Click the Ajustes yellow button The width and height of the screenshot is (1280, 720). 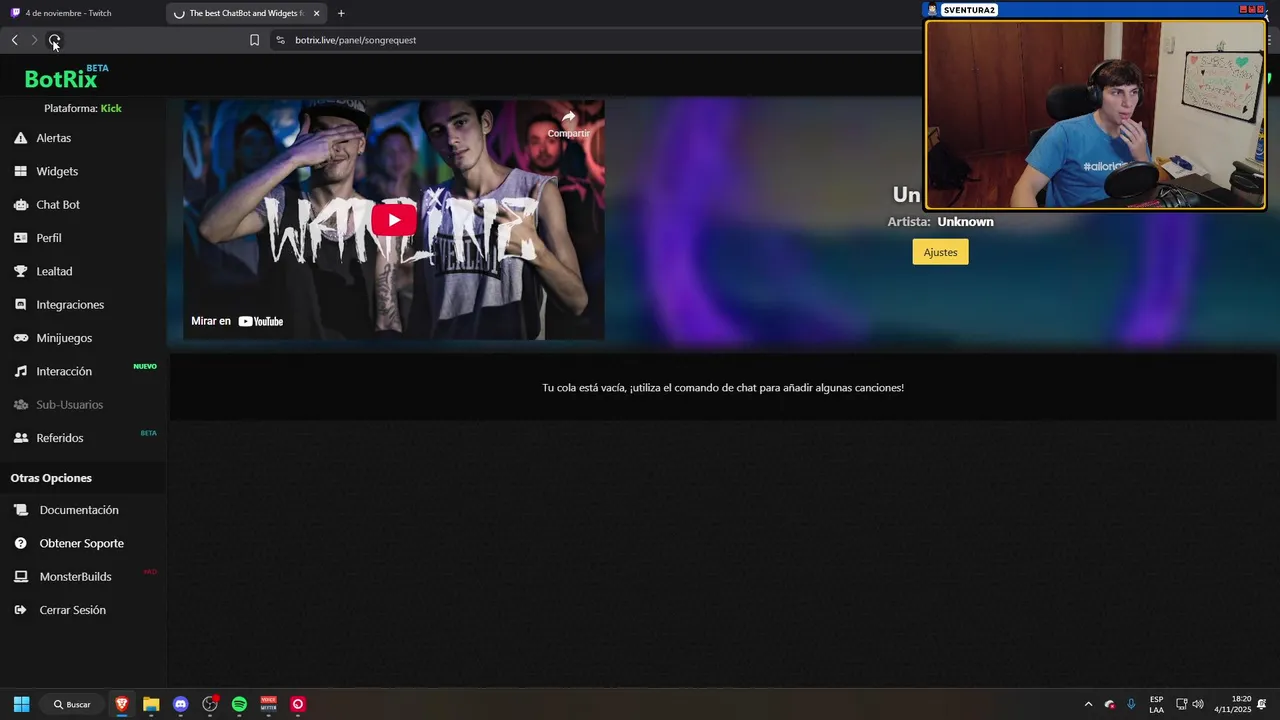click(940, 252)
